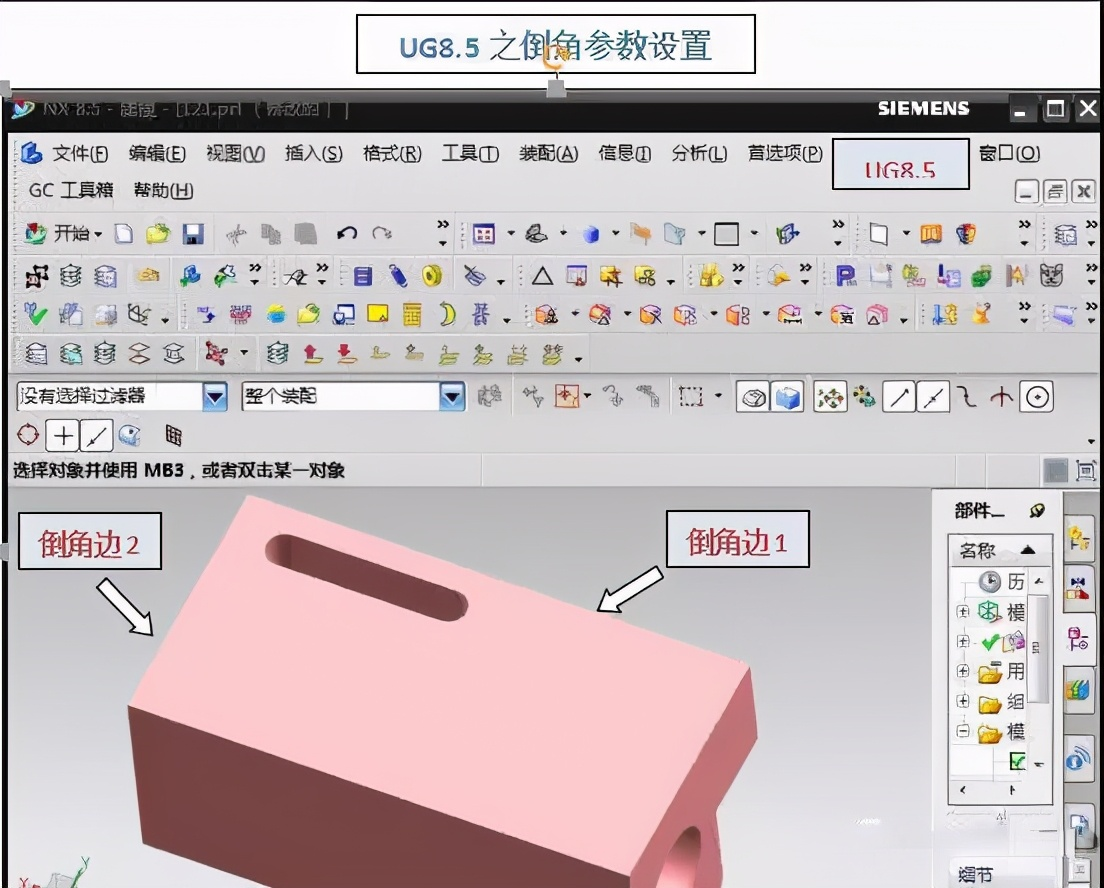Click the Undo arrow icon
The height and width of the screenshot is (888, 1104).
pyautogui.click(x=347, y=232)
